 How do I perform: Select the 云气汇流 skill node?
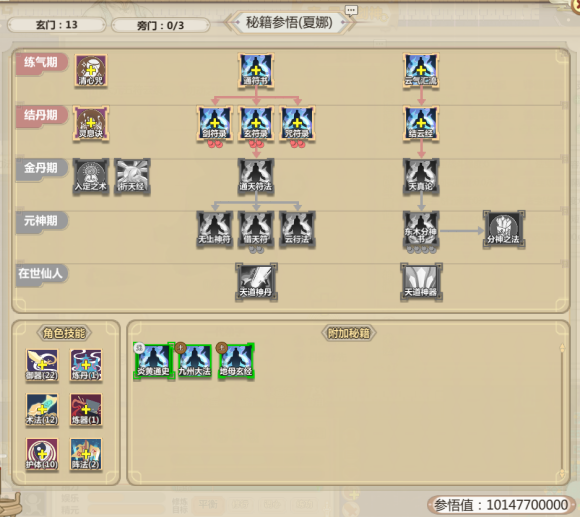(x=421, y=70)
